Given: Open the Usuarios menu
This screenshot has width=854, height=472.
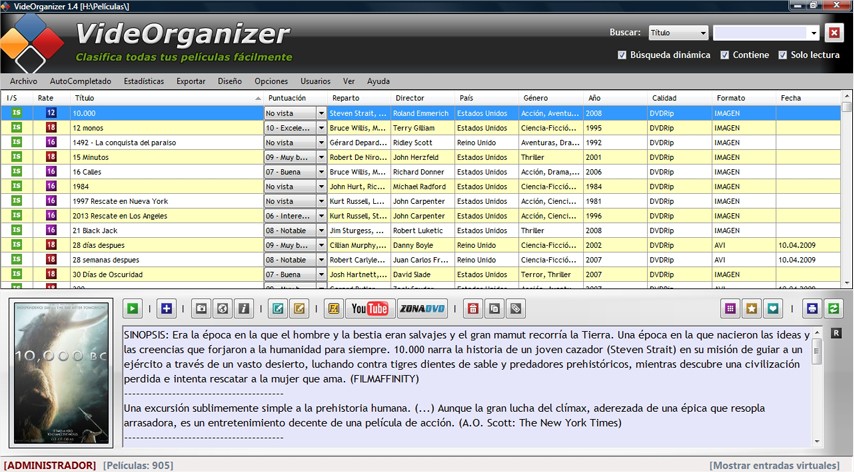Looking at the screenshot, I should pyautogui.click(x=315, y=81).
